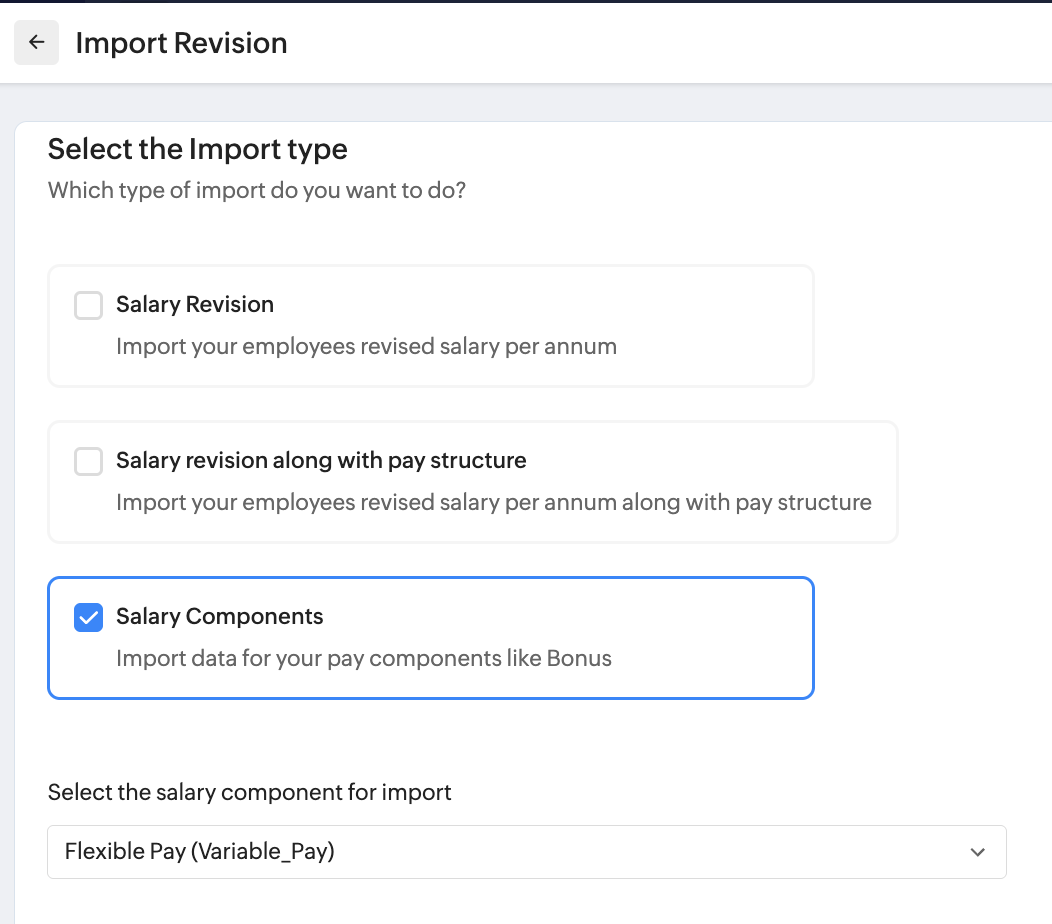Screen dimensions: 1052x924
Task: Click the blue checkmark in Salary Components
Action: click(x=89, y=617)
